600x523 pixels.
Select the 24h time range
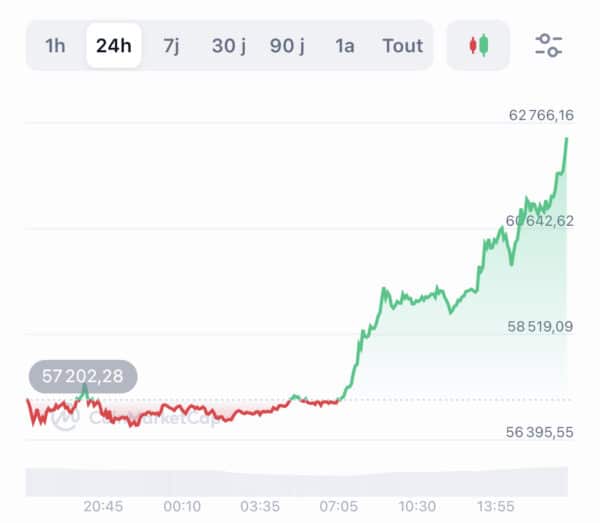114,46
